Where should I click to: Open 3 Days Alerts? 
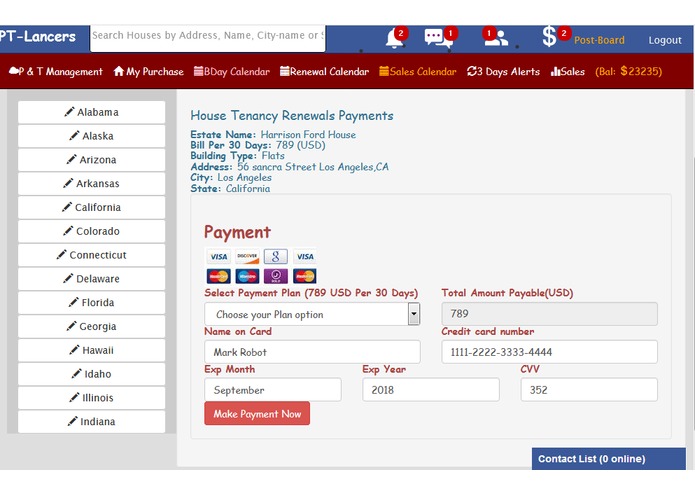(x=503, y=71)
